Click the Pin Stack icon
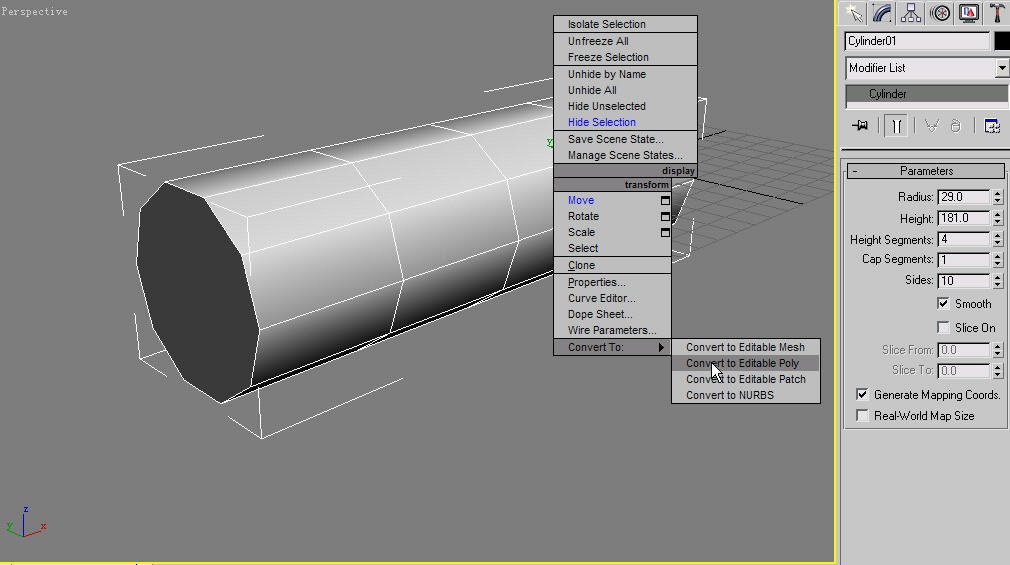This screenshot has width=1010, height=565. tap(859, 126)
